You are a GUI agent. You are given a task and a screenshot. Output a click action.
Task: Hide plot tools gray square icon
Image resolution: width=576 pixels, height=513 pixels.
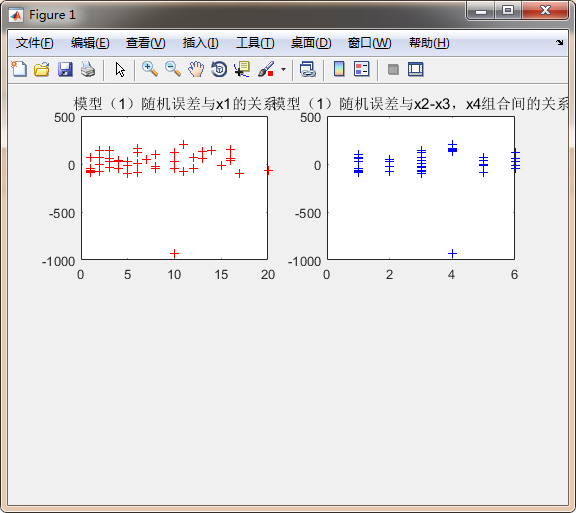(393, 69)
